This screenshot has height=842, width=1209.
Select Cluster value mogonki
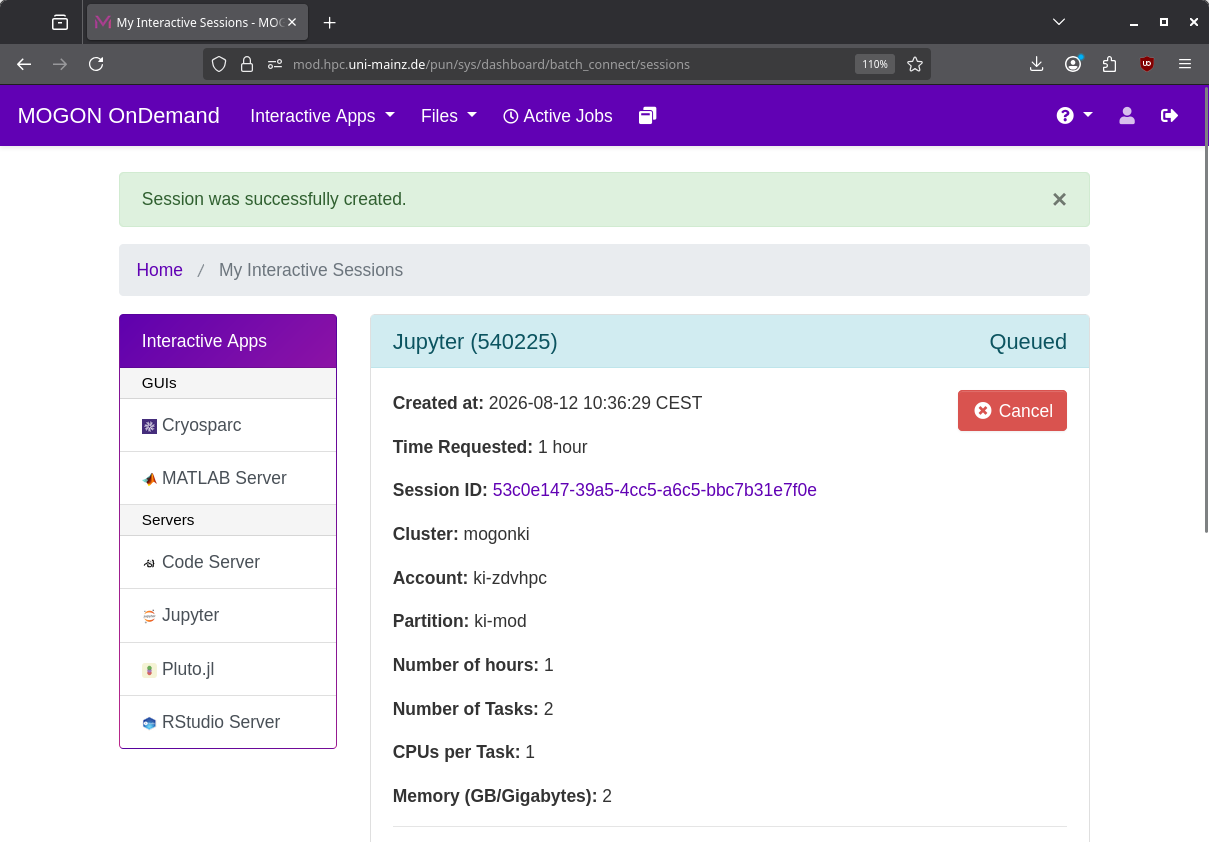497,534
